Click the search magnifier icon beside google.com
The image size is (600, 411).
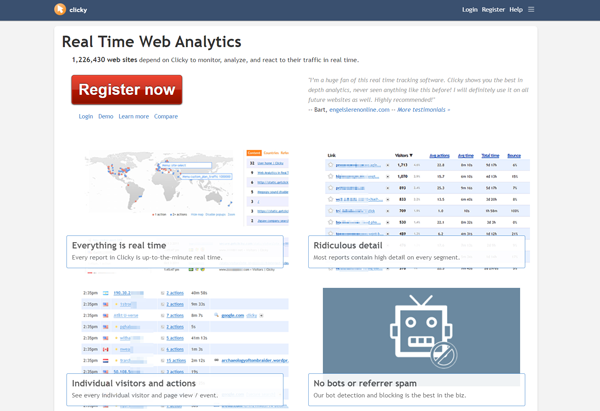pos(216,315)
